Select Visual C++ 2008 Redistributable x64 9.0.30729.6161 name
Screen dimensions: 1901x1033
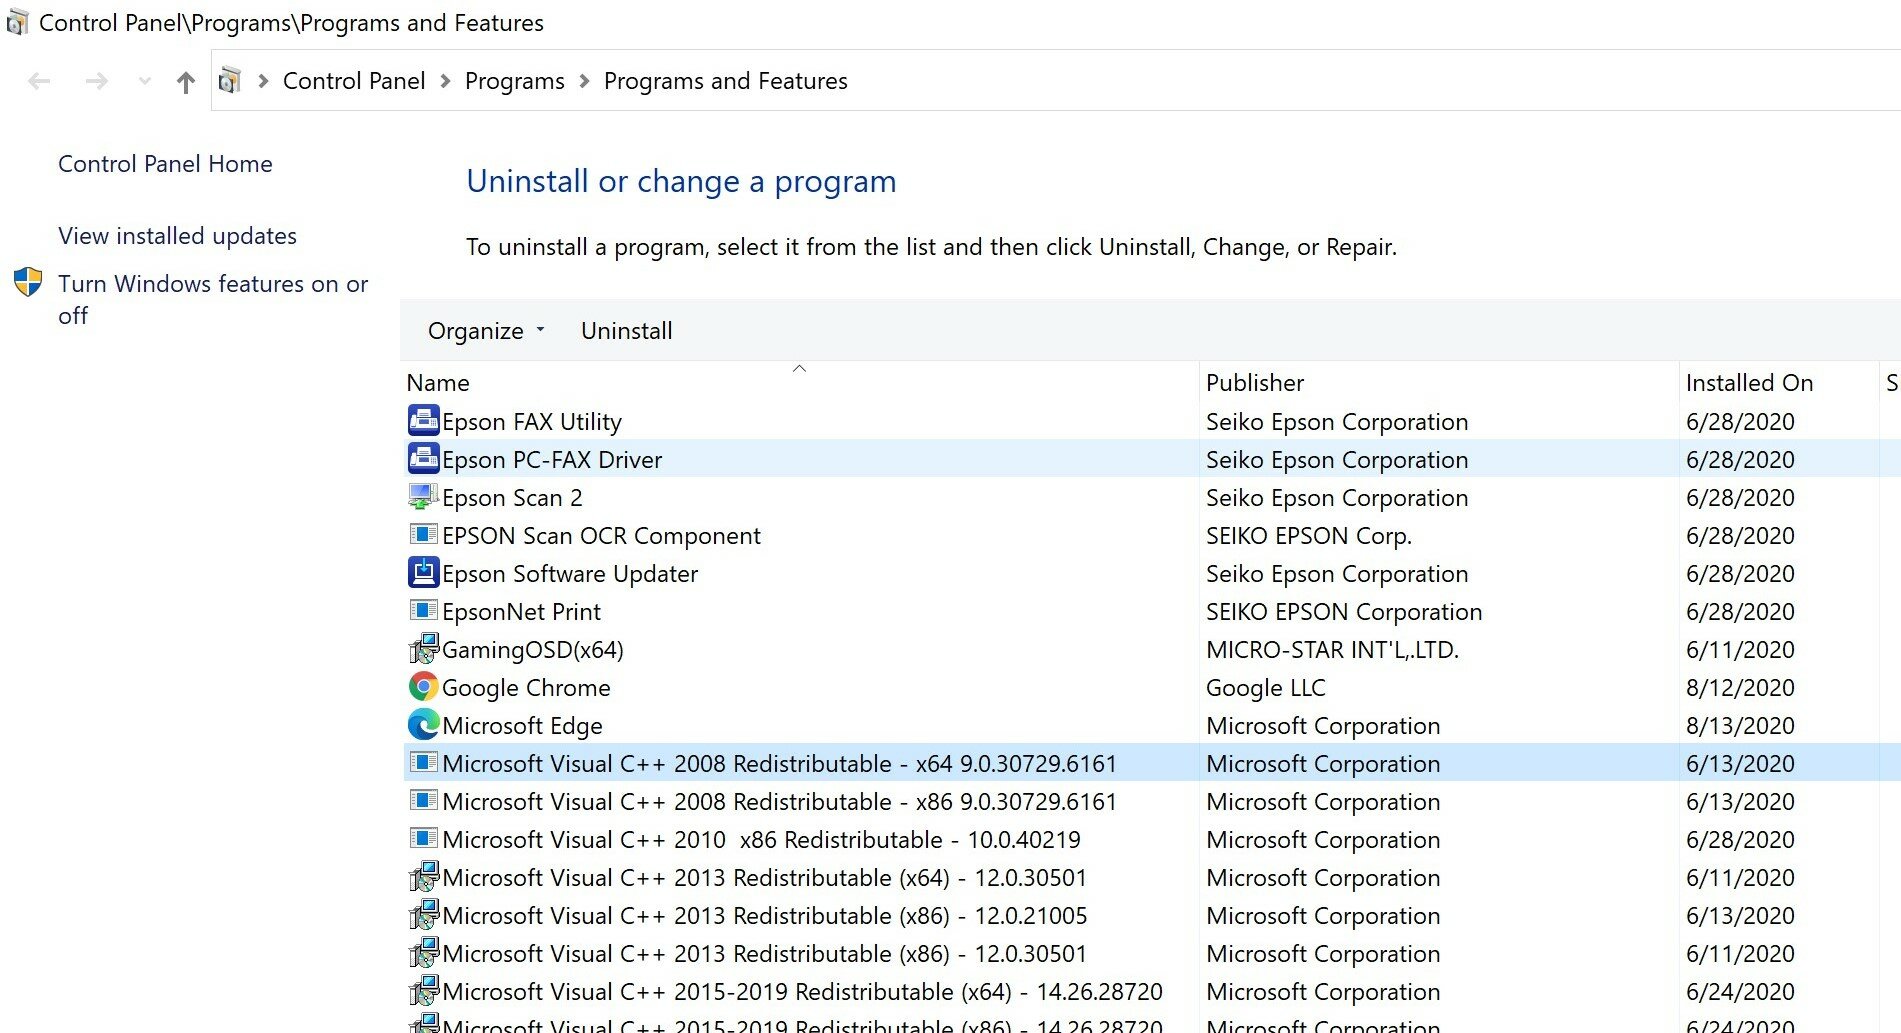pyautogui.click(x=779, y=764)
